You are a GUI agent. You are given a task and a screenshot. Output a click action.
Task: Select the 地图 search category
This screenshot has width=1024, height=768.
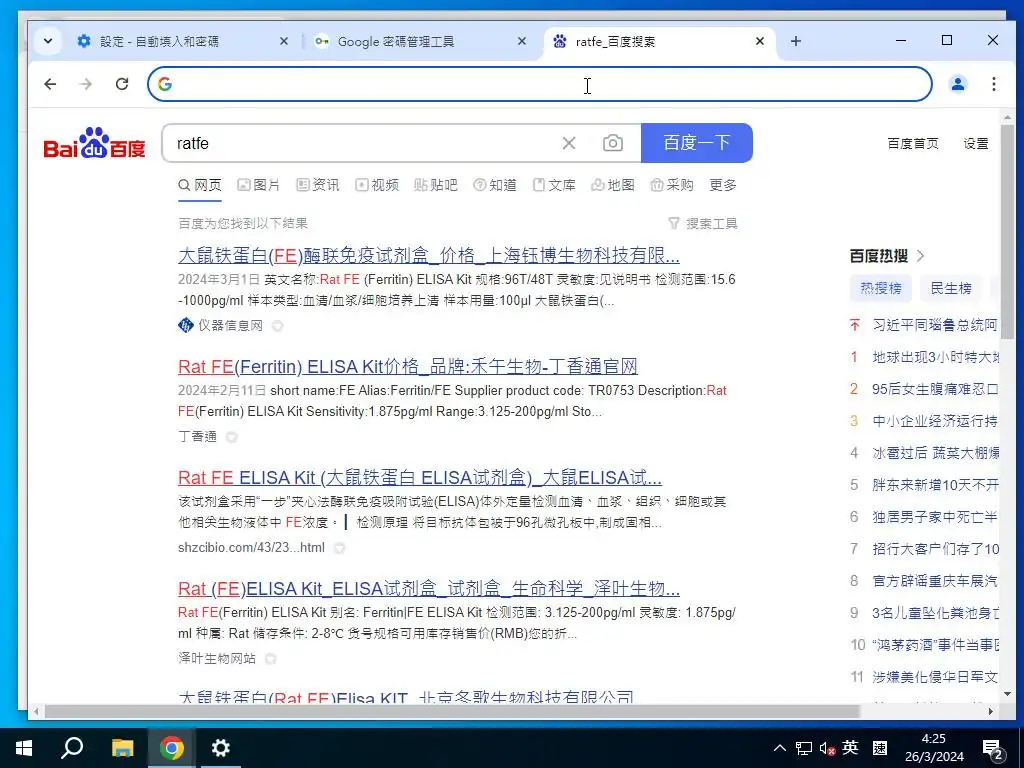click(613, 185)
